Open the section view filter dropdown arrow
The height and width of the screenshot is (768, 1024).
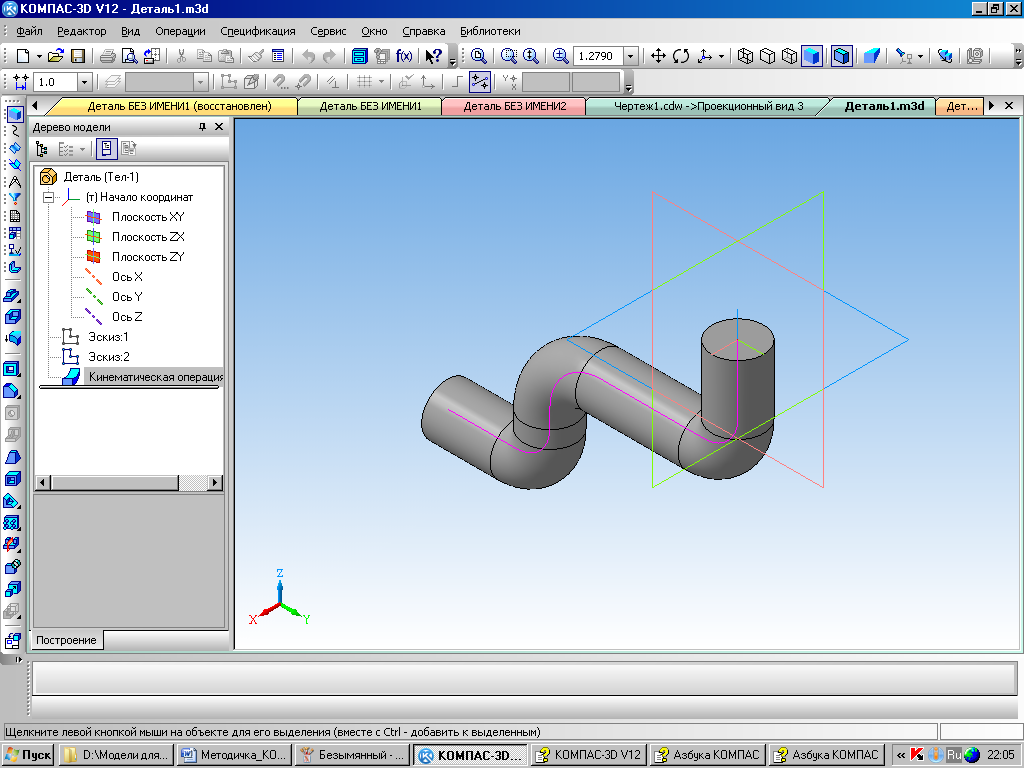920,56
